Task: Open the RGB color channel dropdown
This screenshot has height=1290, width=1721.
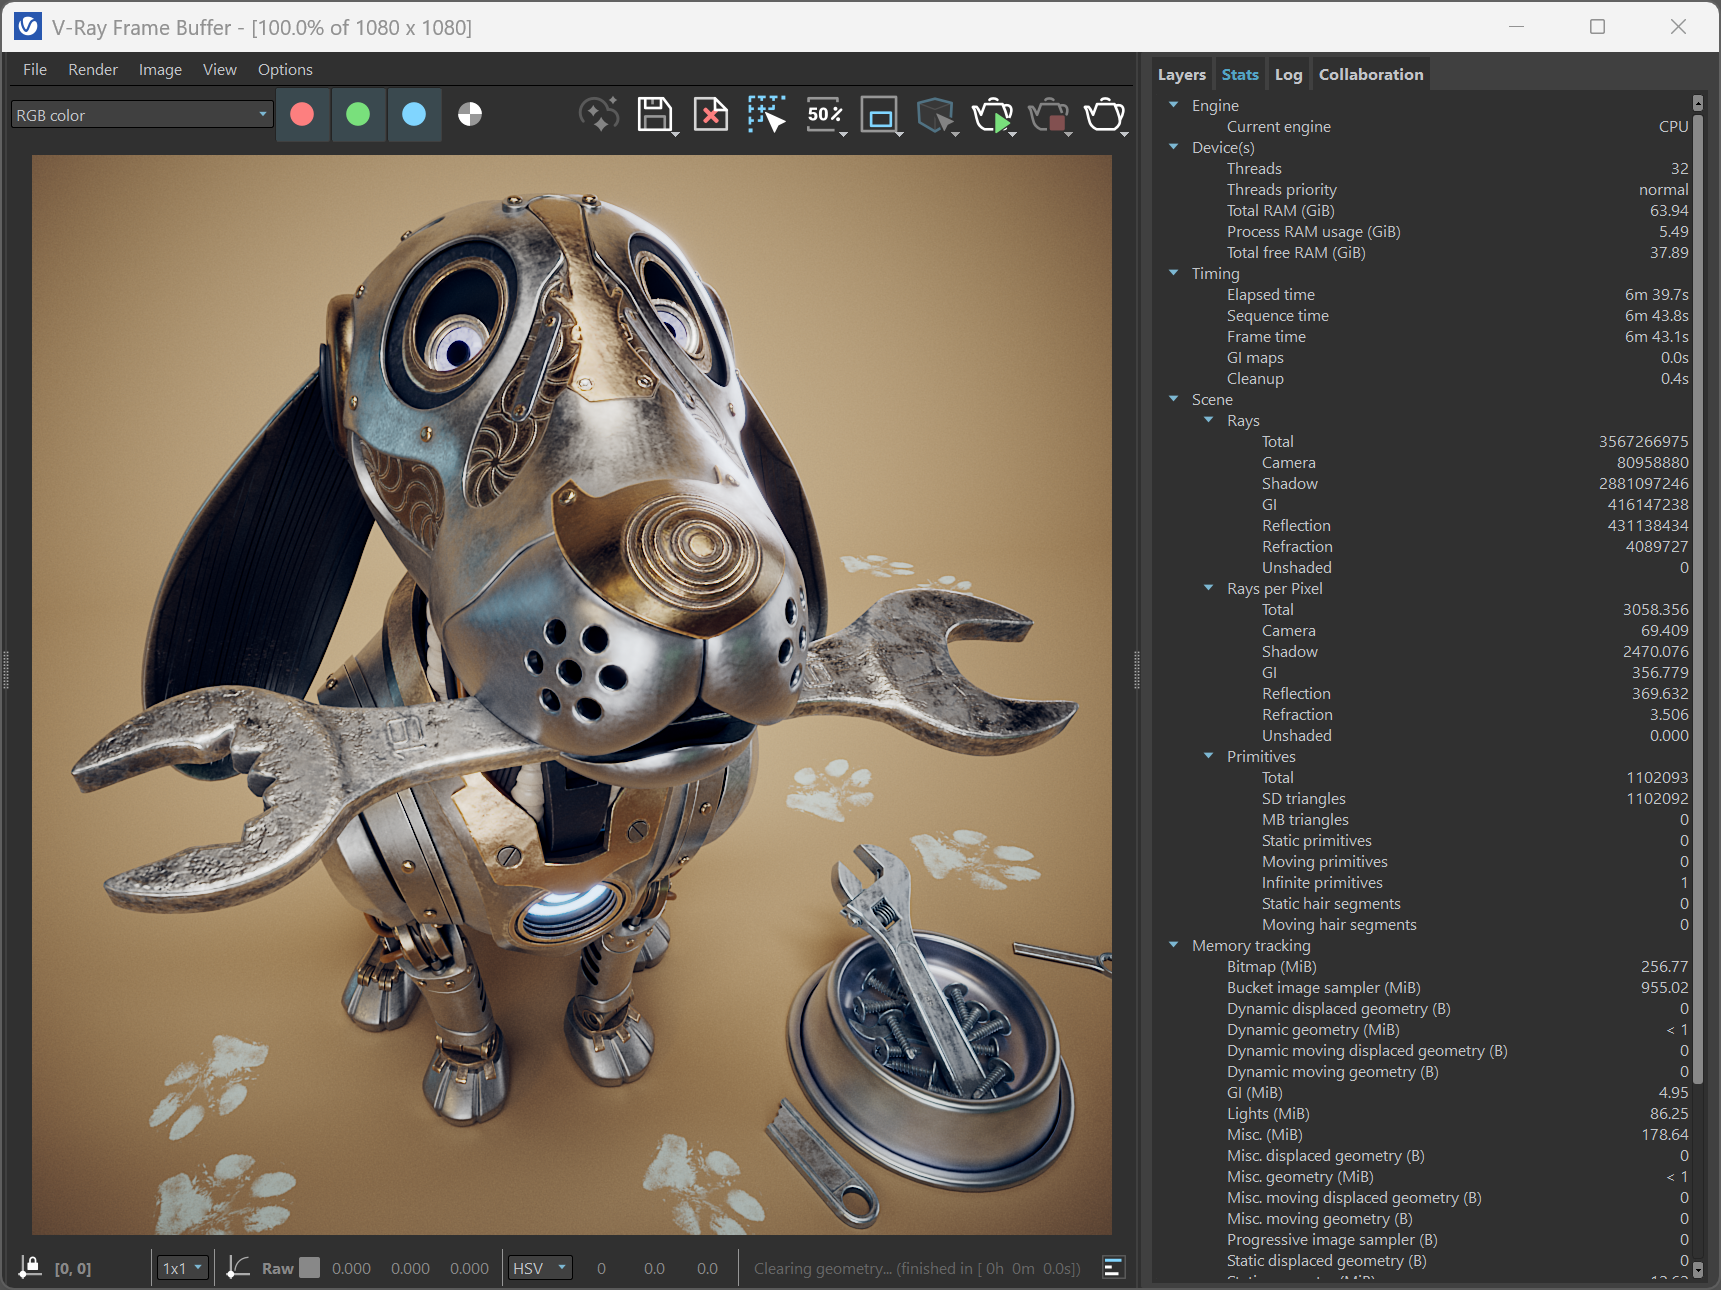Action: [x=142, y=115]
